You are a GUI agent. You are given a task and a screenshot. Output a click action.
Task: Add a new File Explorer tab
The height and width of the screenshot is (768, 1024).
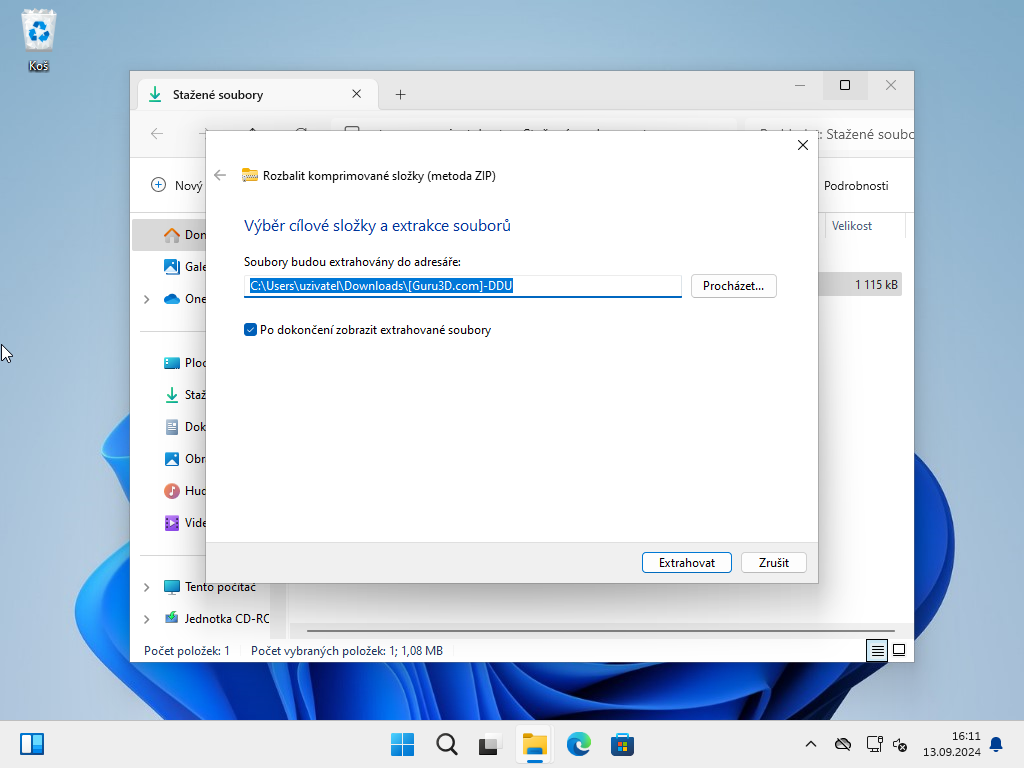point(400,95)
